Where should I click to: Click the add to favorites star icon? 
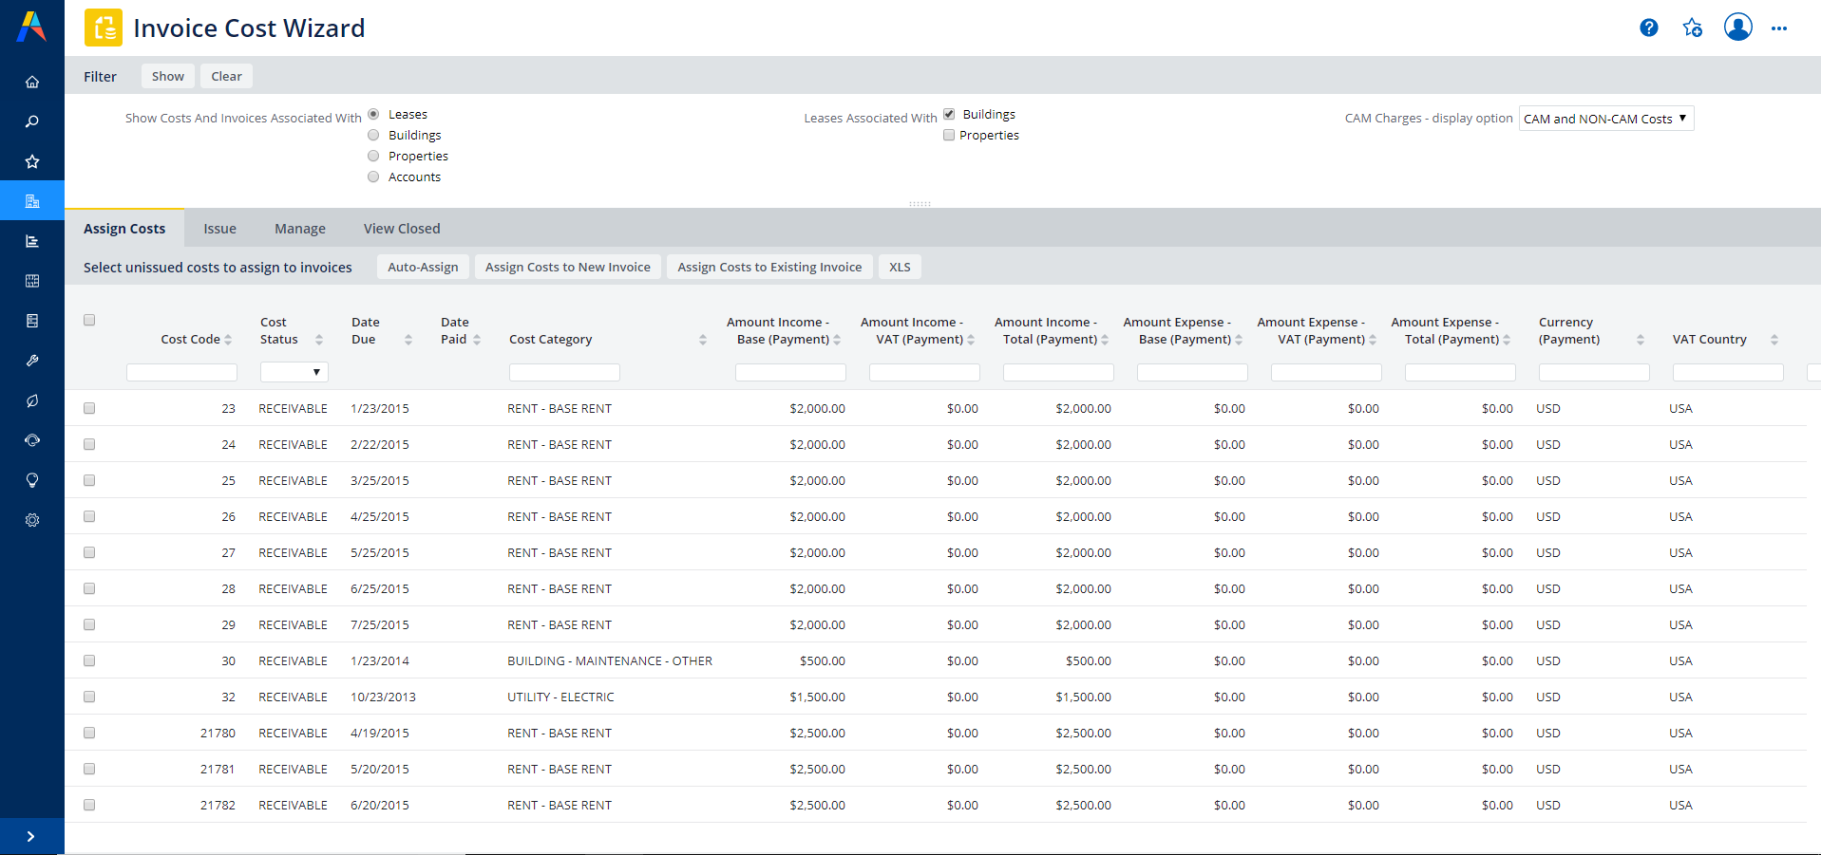tap(1692, 28)
